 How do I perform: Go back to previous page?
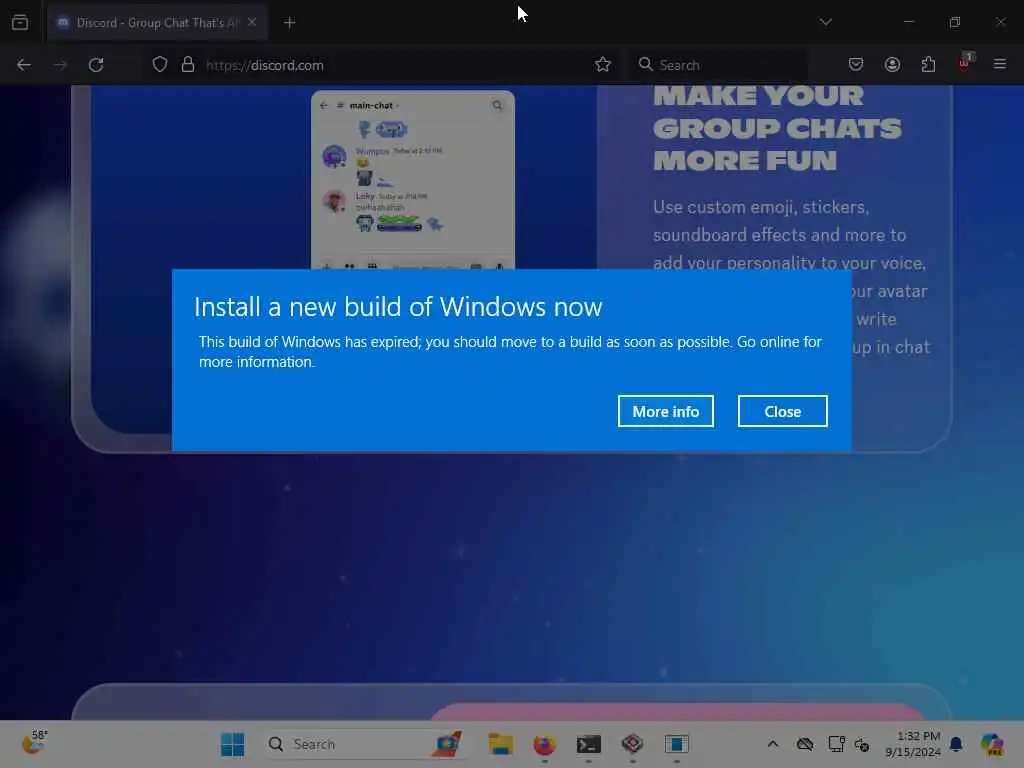(24, 65)
